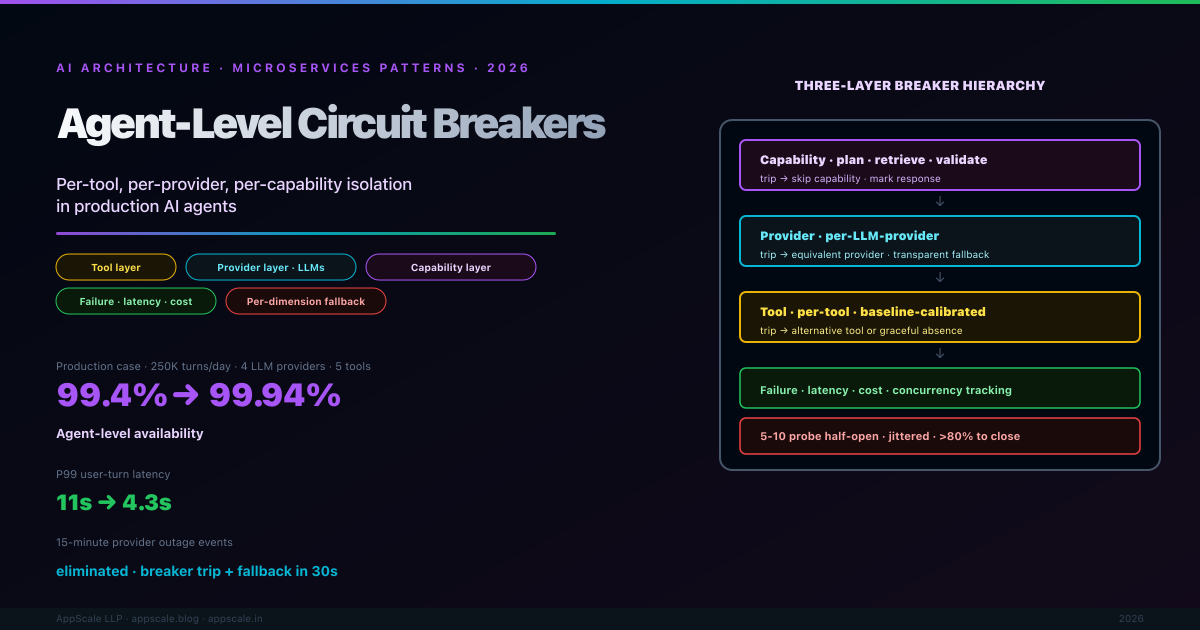Image resolution: width=1200 pixels, height=630 pixels.
Task: Click the purple Capability layer pill
Action: click(451, 267)
